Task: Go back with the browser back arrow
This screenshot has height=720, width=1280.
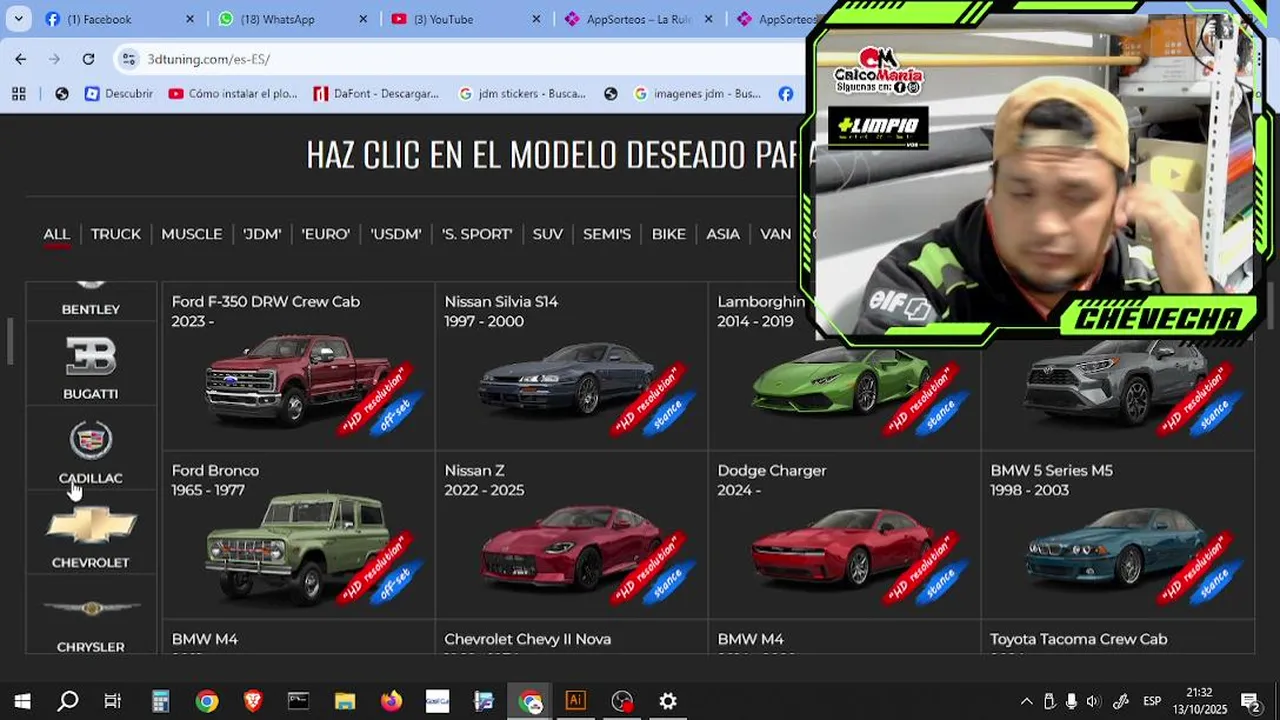Action: [x=20, y=59]
